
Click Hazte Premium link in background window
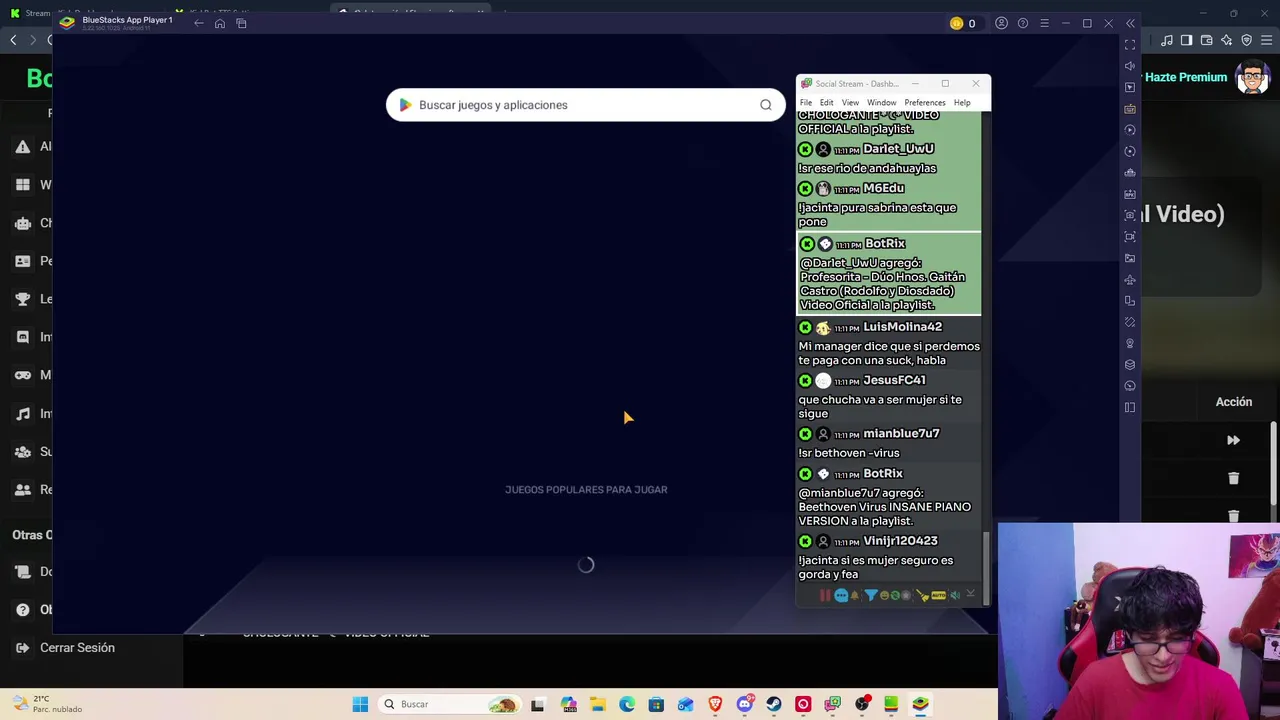coord(1186,77)
